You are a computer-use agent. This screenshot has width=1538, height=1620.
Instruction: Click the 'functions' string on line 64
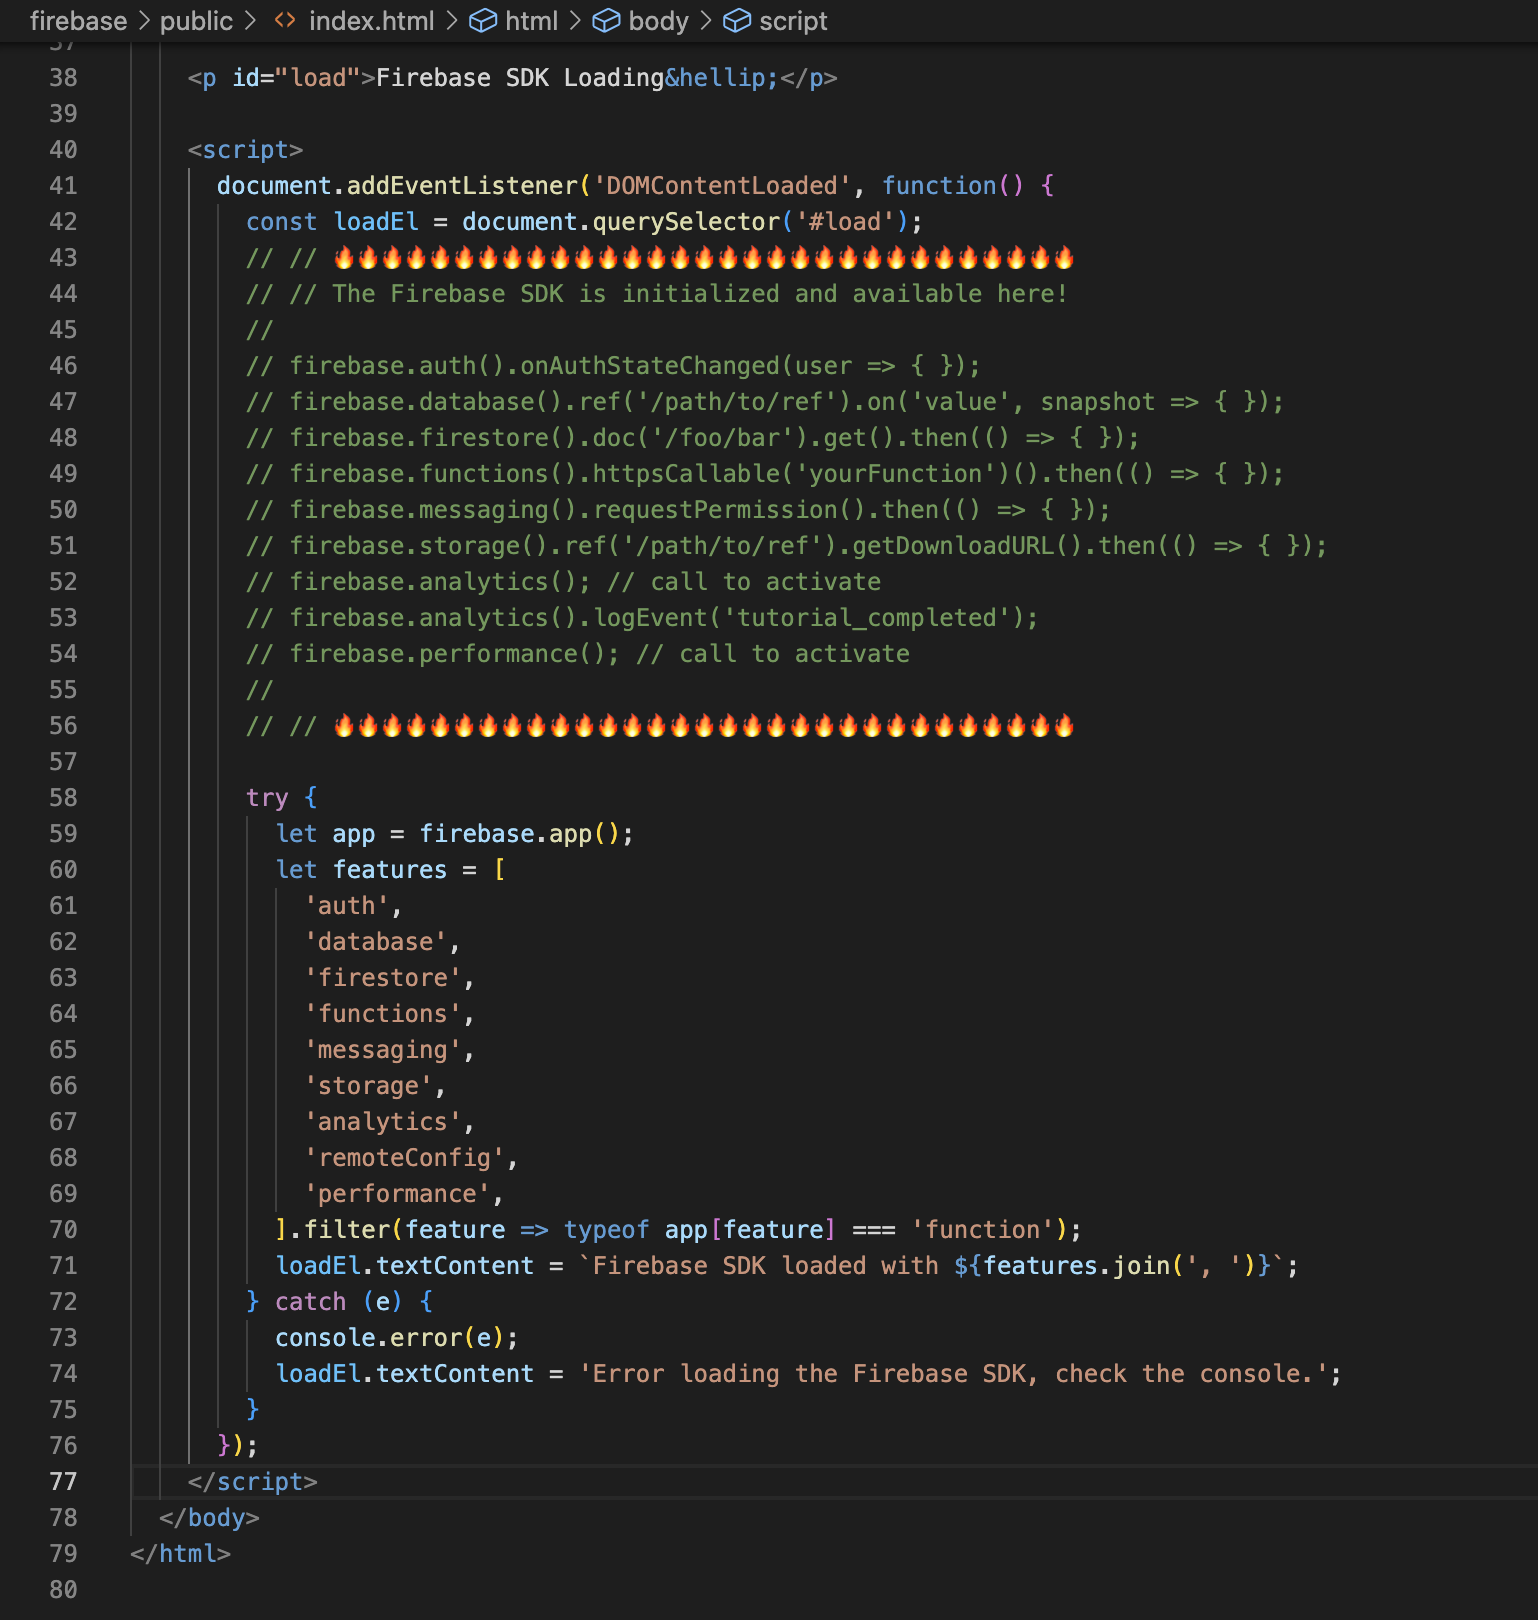(x=383, y=1014)
